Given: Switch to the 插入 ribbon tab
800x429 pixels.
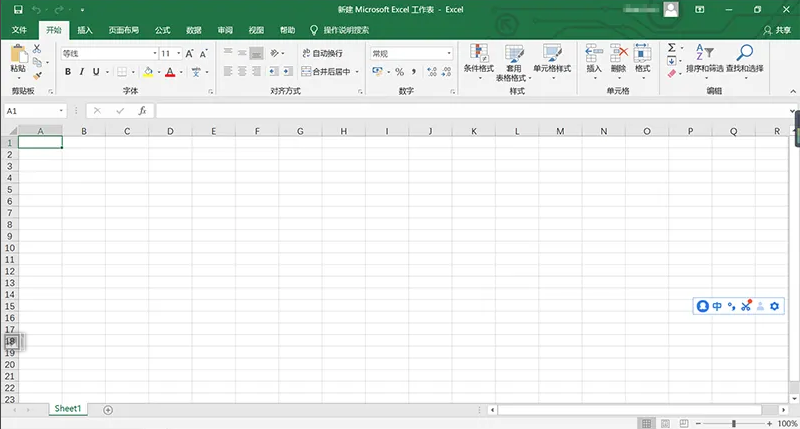Looking at the screenshot, I should (85, 30).
